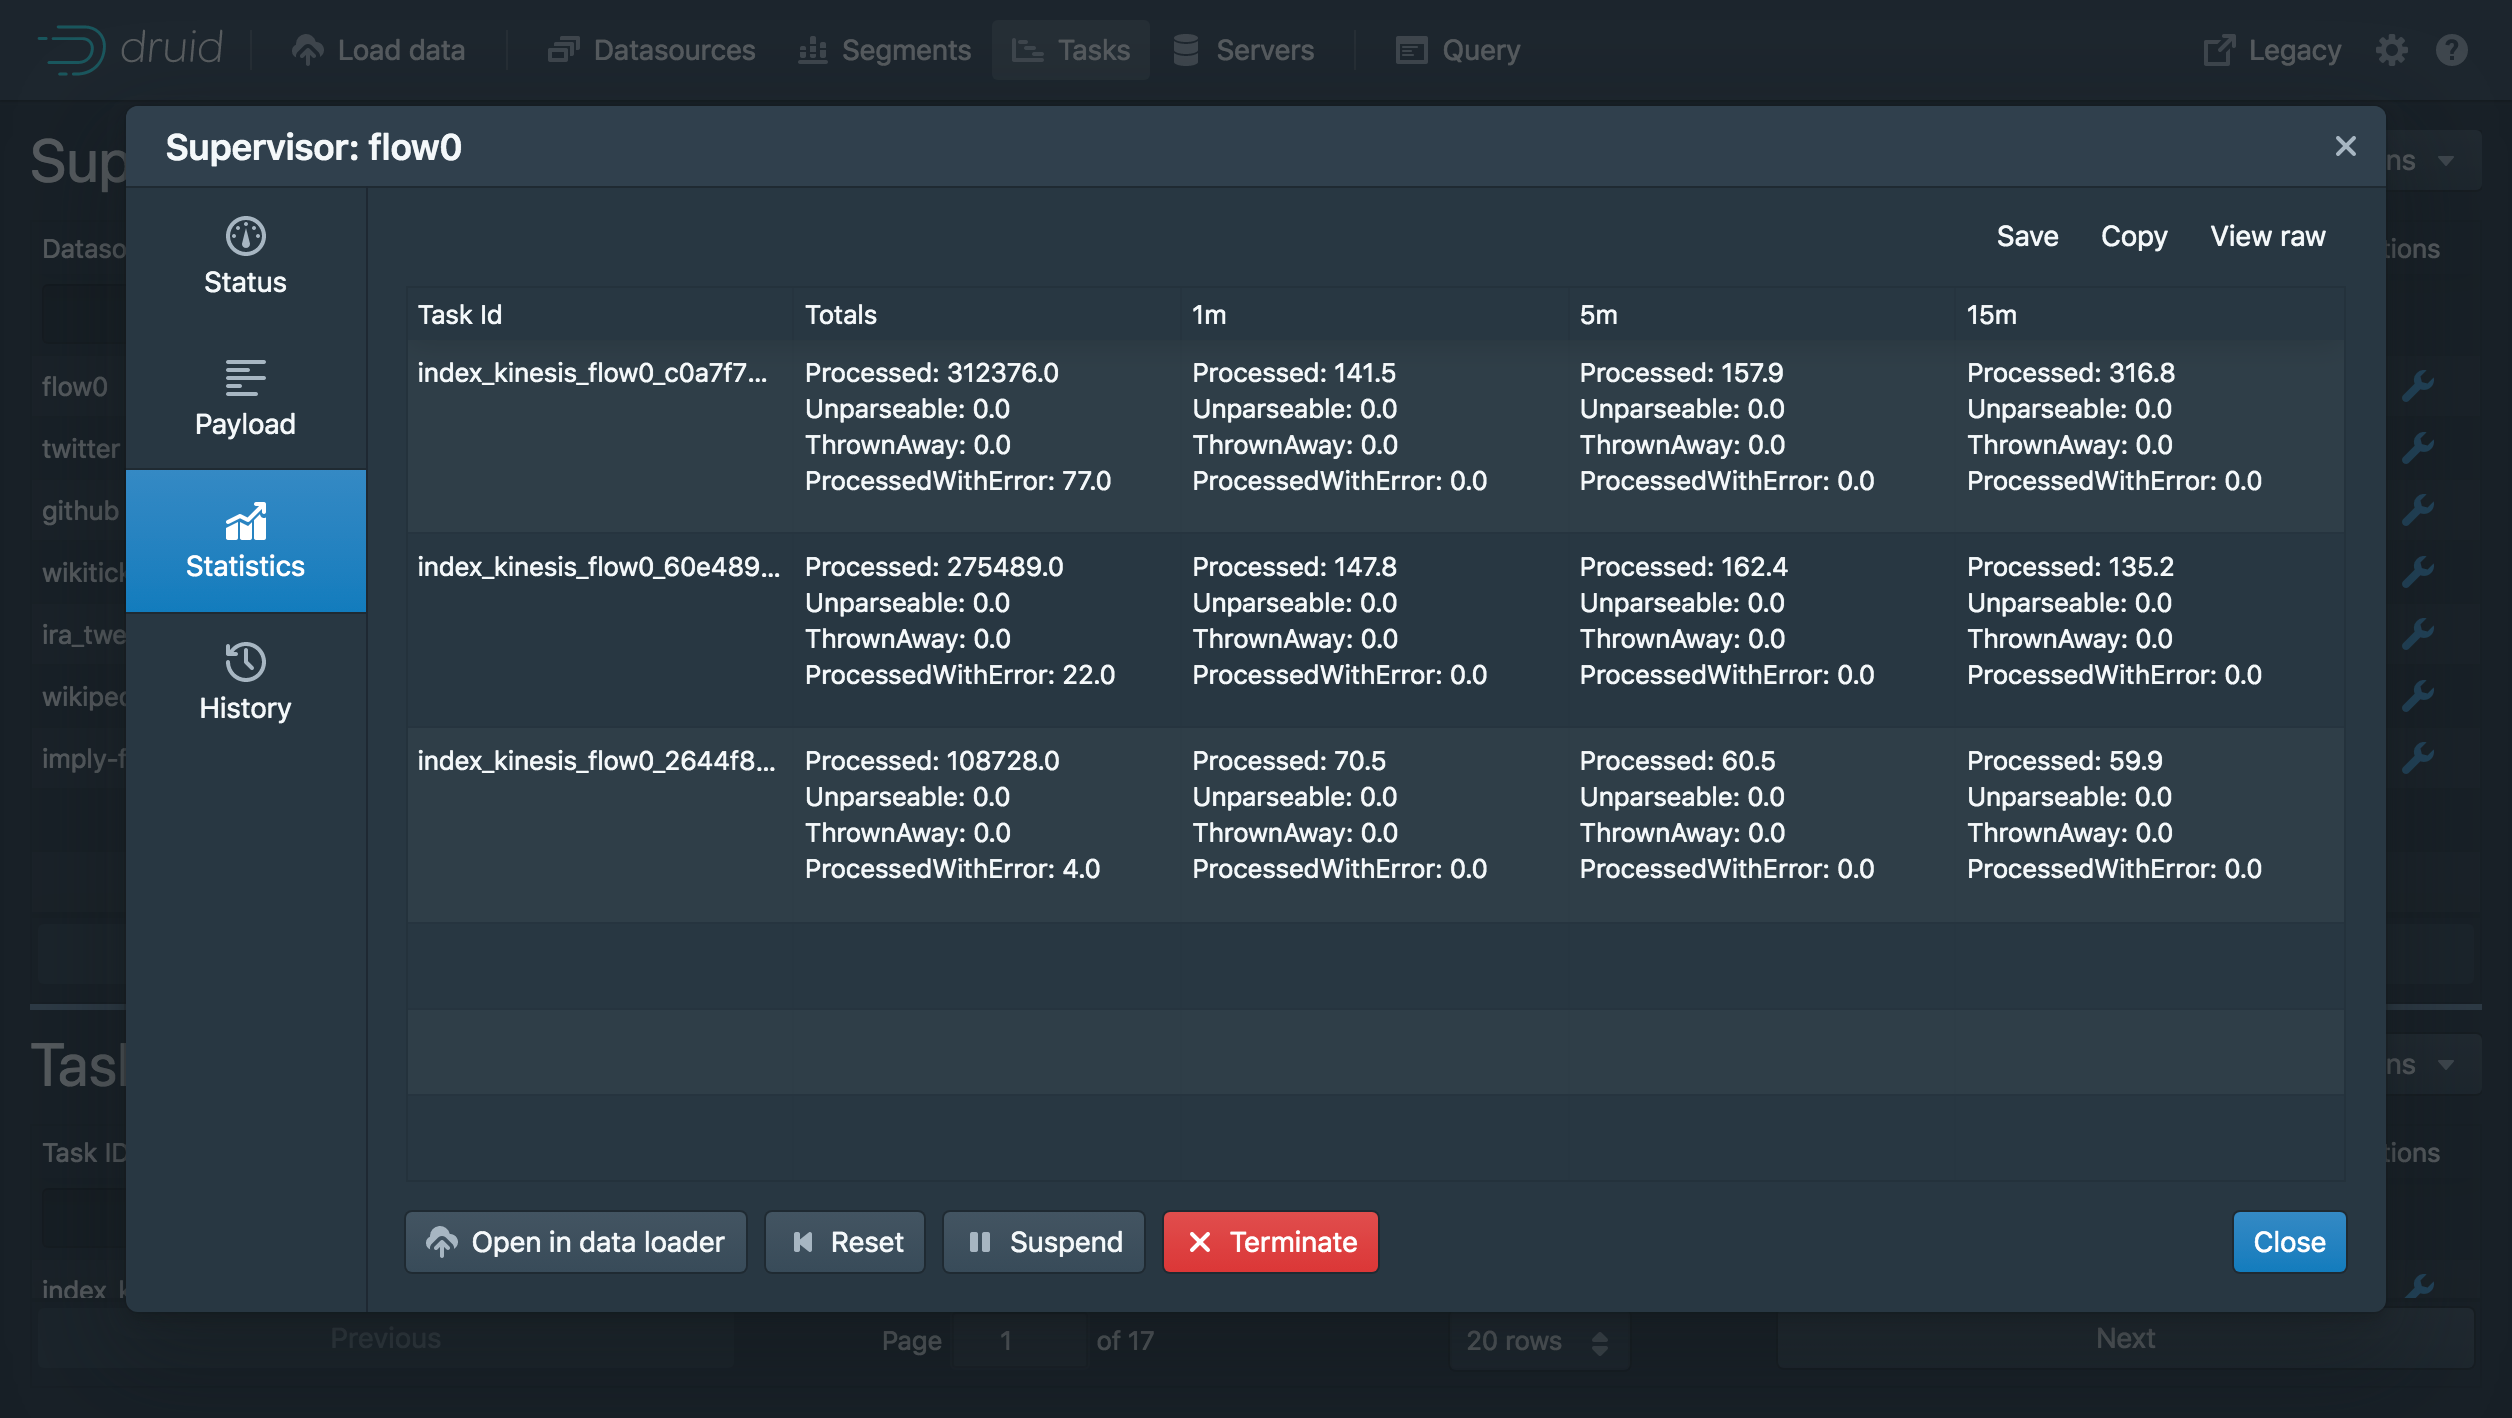
Task: Click the Save link
Action: (x=2027, y=237)
